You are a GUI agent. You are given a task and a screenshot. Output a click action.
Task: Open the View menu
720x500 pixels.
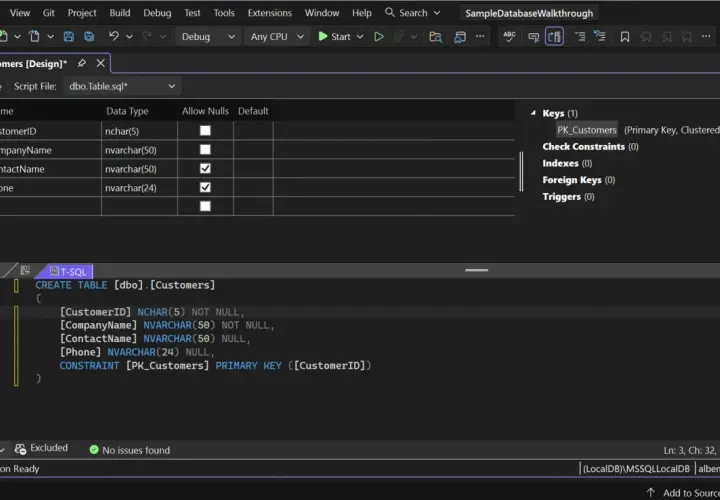pyautogui.click(x=20, y=13)
